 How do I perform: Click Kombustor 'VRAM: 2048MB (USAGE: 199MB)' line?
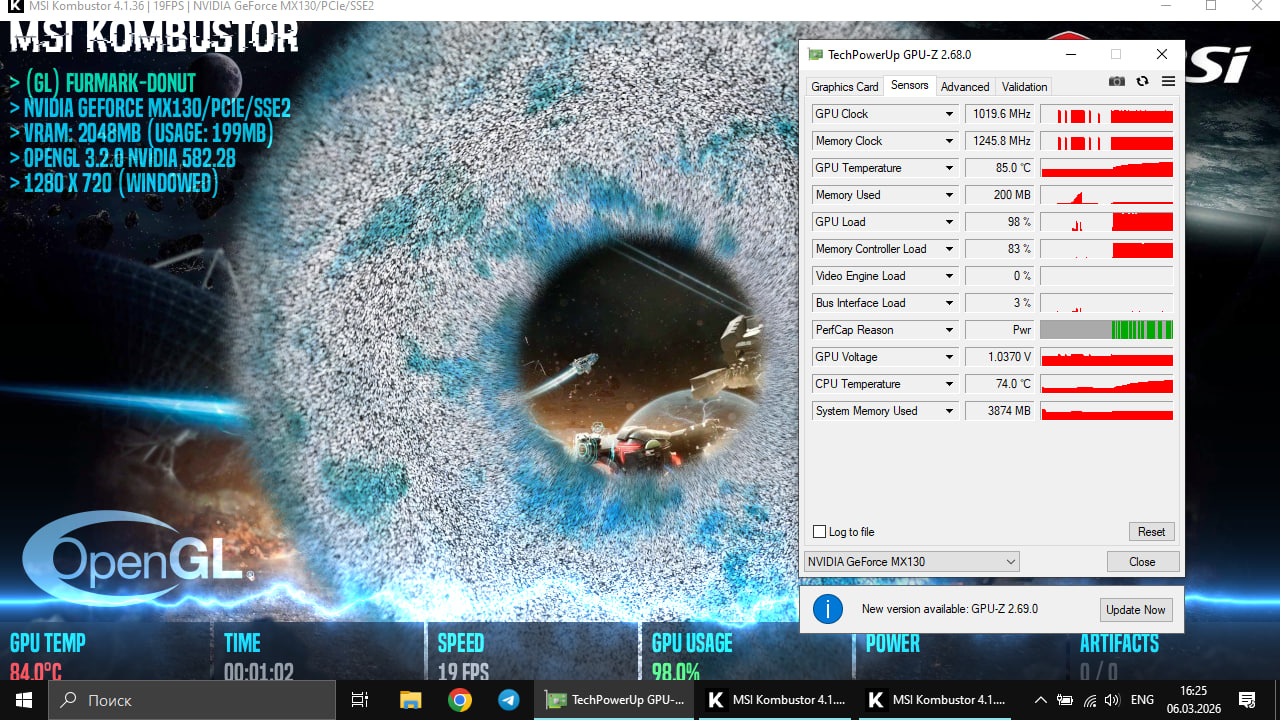coord(142,133)
